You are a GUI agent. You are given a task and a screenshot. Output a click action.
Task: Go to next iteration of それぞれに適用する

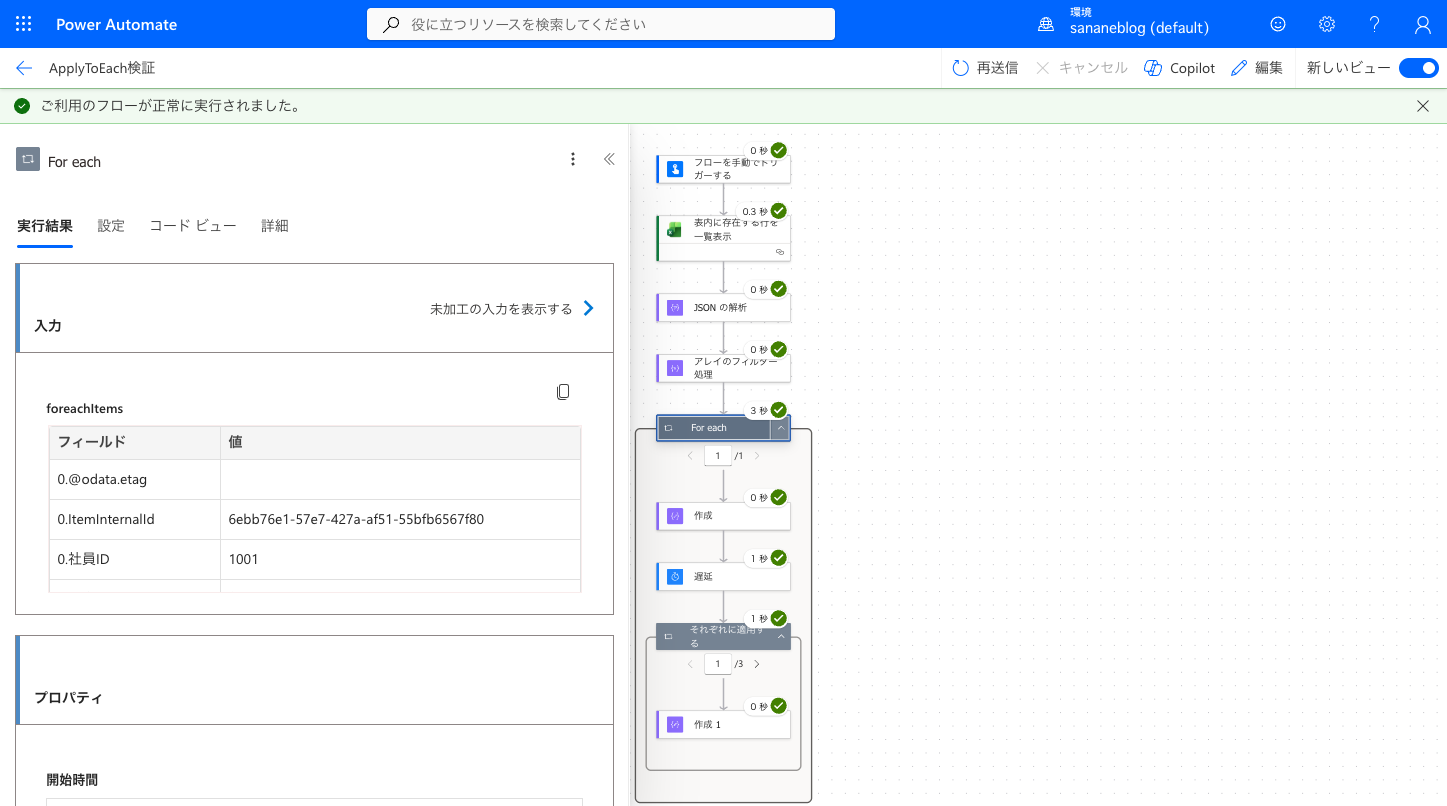(756, 664)
